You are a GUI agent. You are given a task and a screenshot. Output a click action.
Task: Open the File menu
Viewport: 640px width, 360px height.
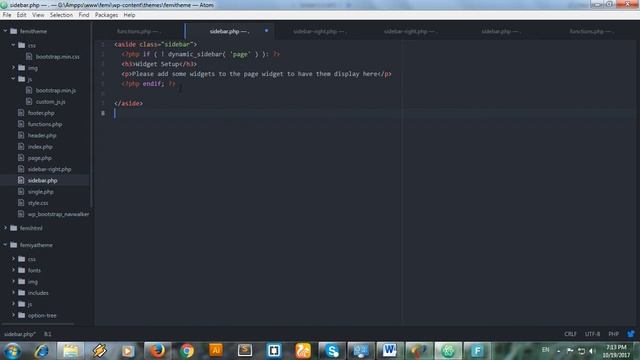coord(7,15)
